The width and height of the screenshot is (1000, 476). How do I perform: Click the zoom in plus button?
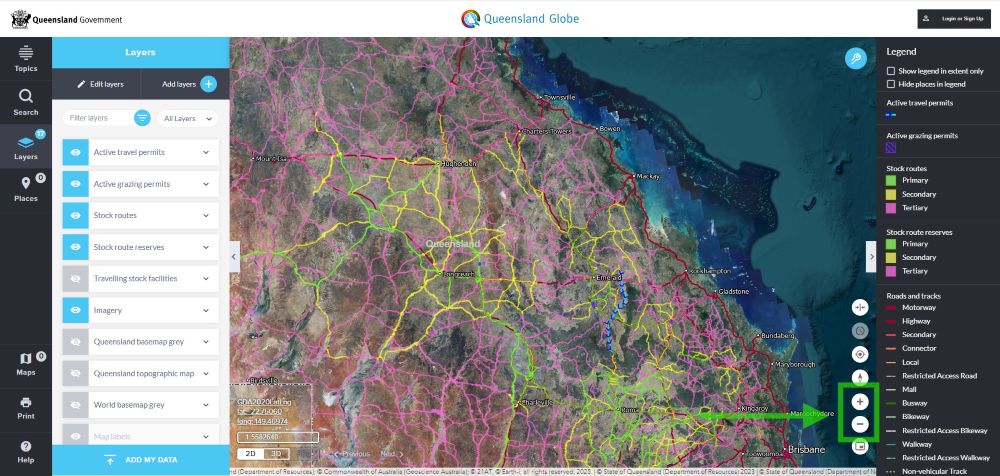[860, 401]
